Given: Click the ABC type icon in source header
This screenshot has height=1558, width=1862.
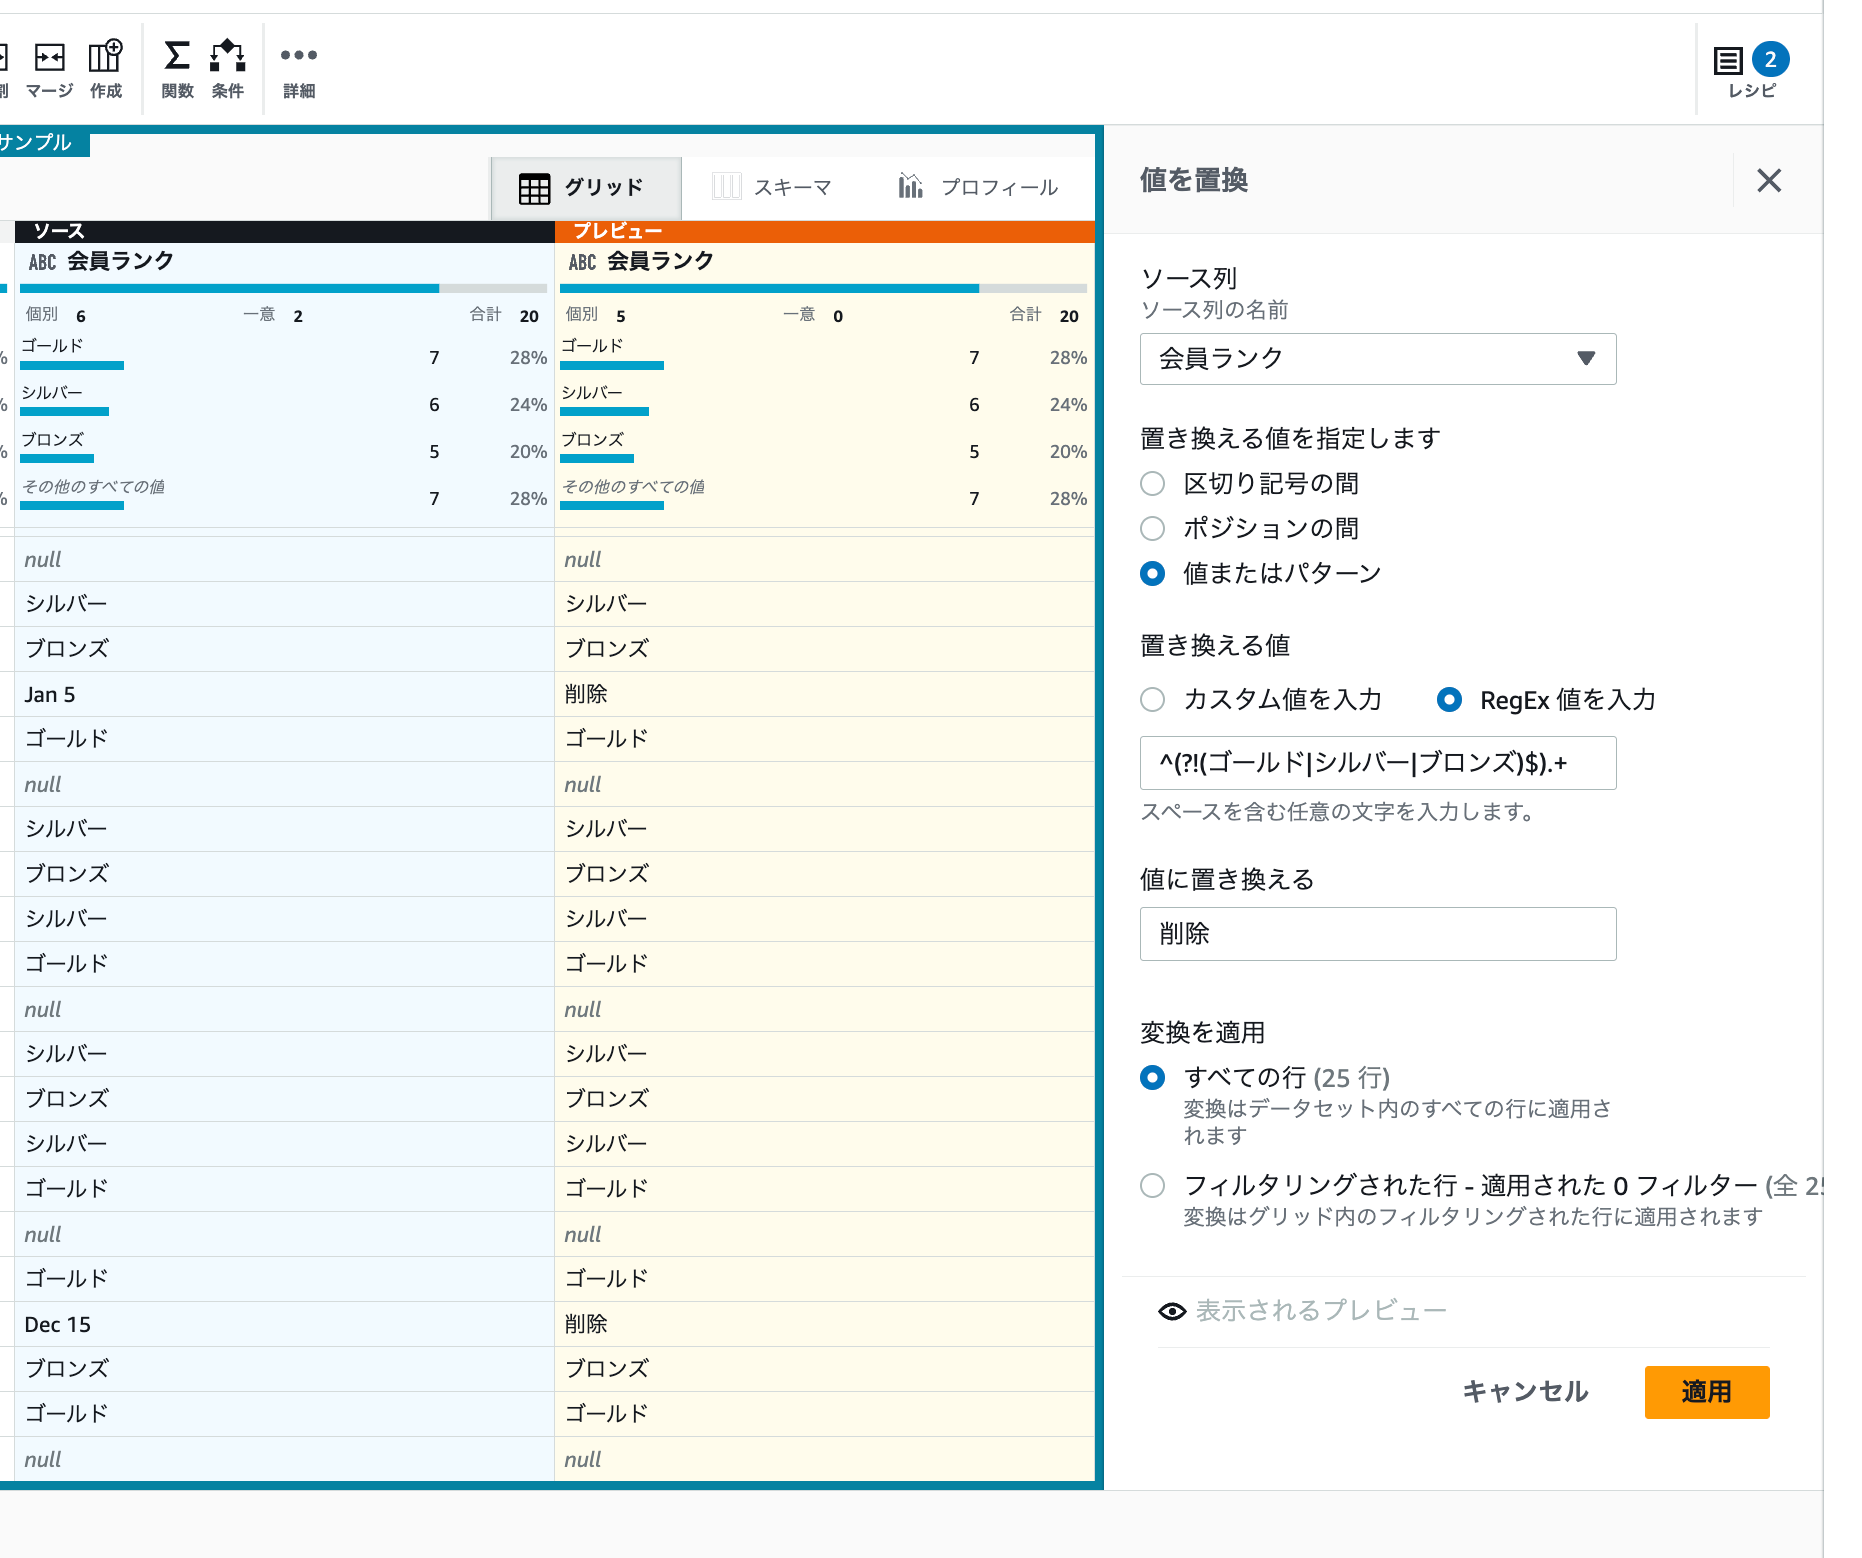Looking at the screenshot, I should 42,262.
